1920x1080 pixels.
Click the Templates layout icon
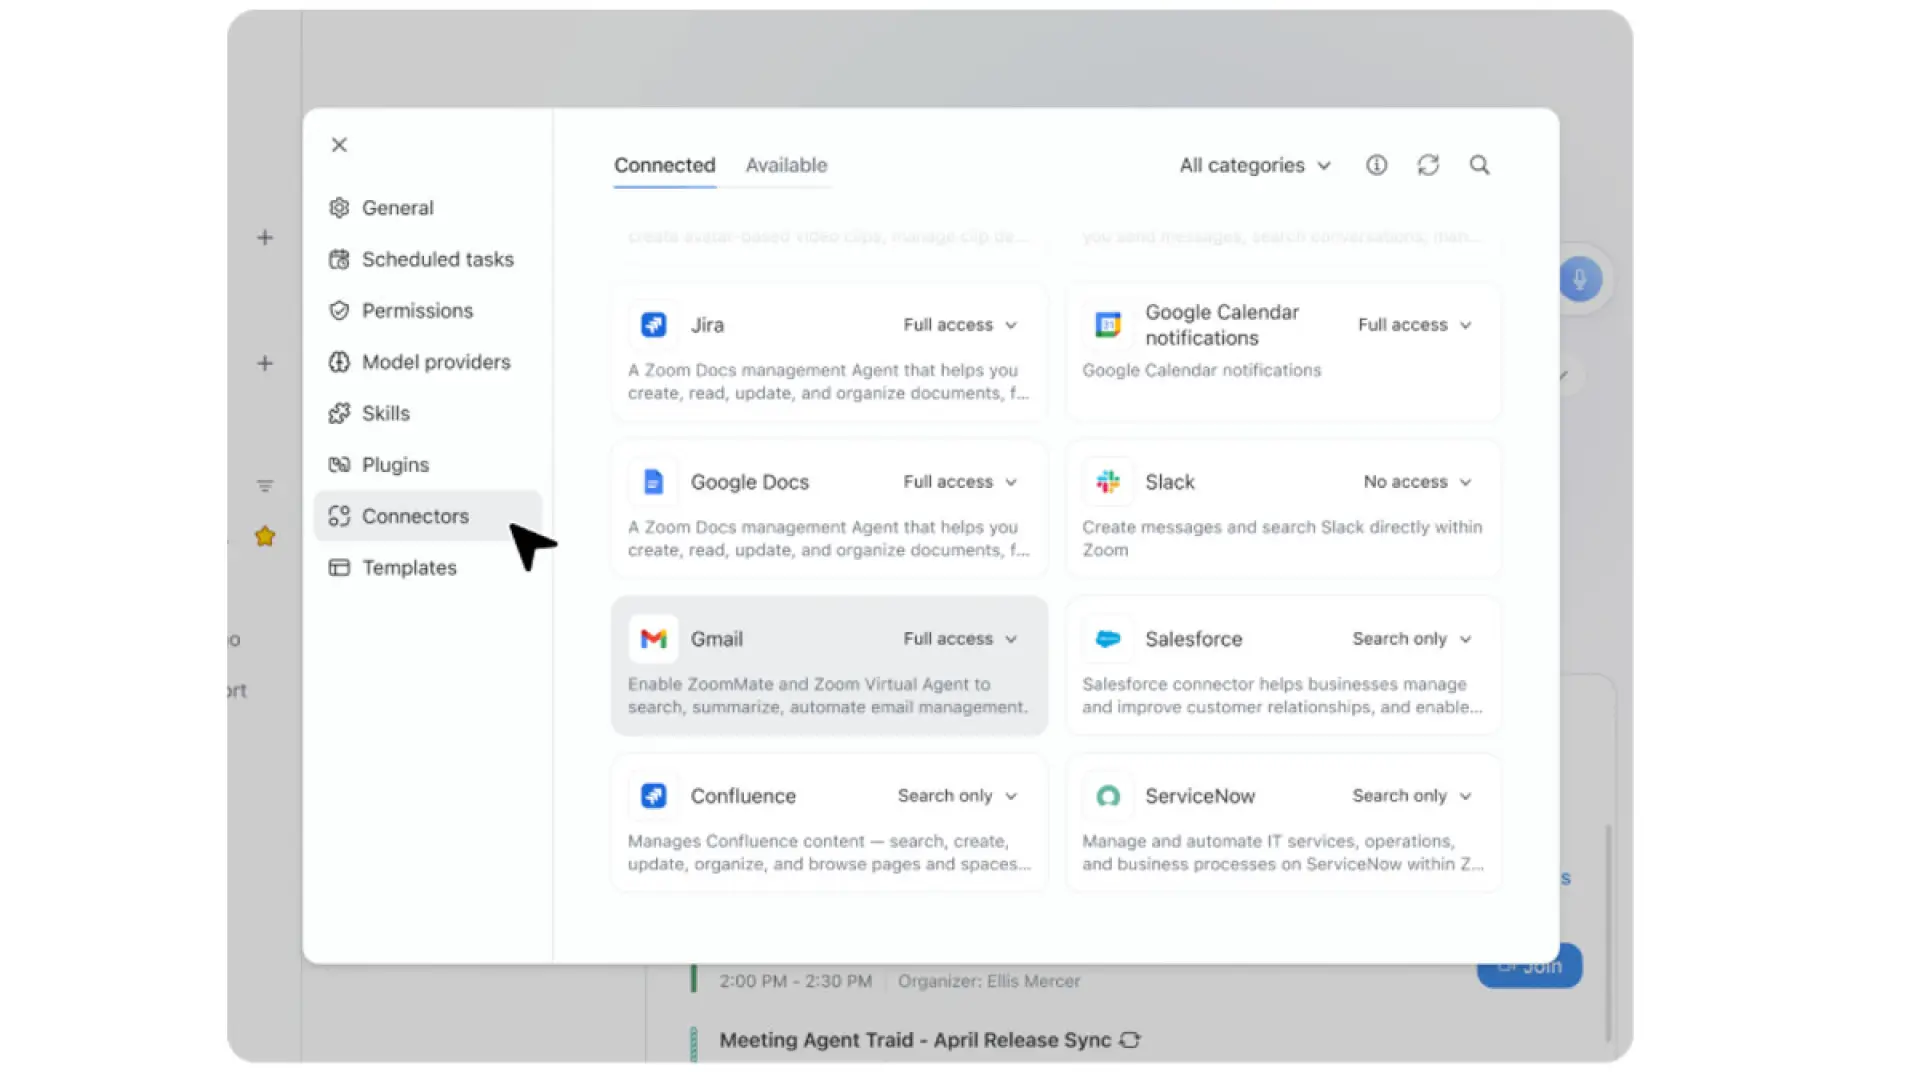339,568
